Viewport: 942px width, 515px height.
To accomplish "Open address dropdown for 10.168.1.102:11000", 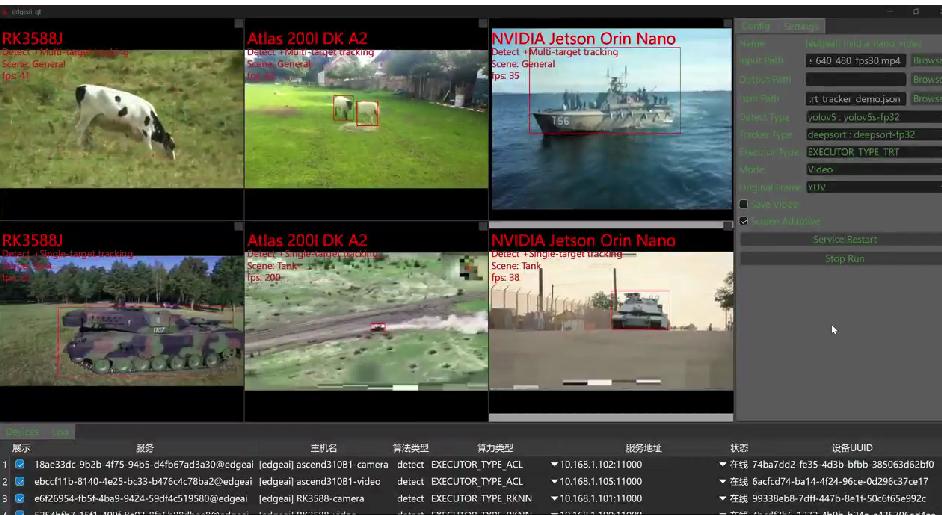I will pyautogui.click(x=554, y=465).
